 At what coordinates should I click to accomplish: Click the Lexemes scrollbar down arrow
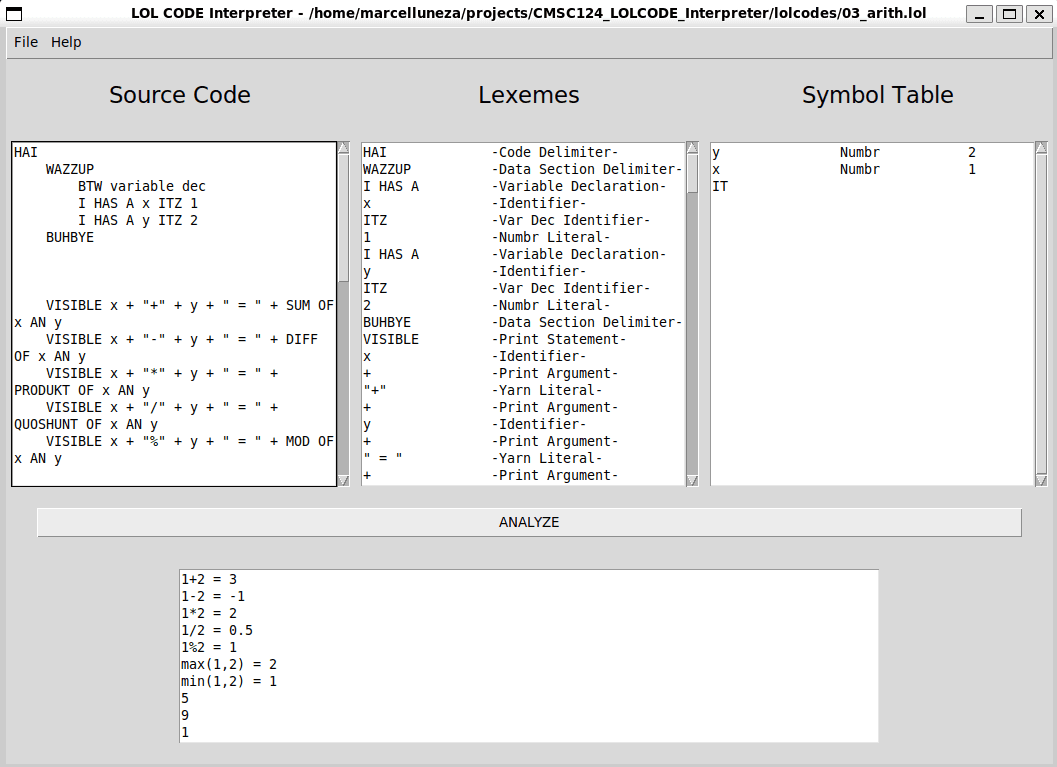pos(692,480)
